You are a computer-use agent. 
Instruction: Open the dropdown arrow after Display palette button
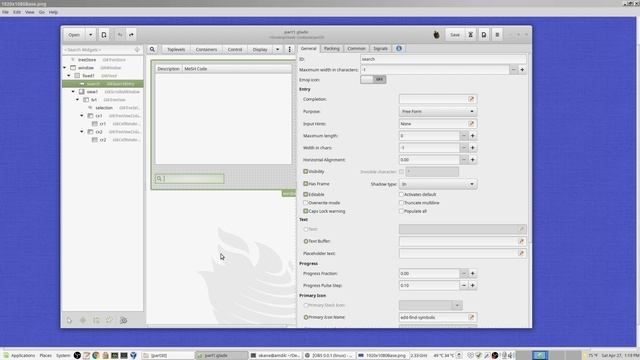[x=278, y=49]
